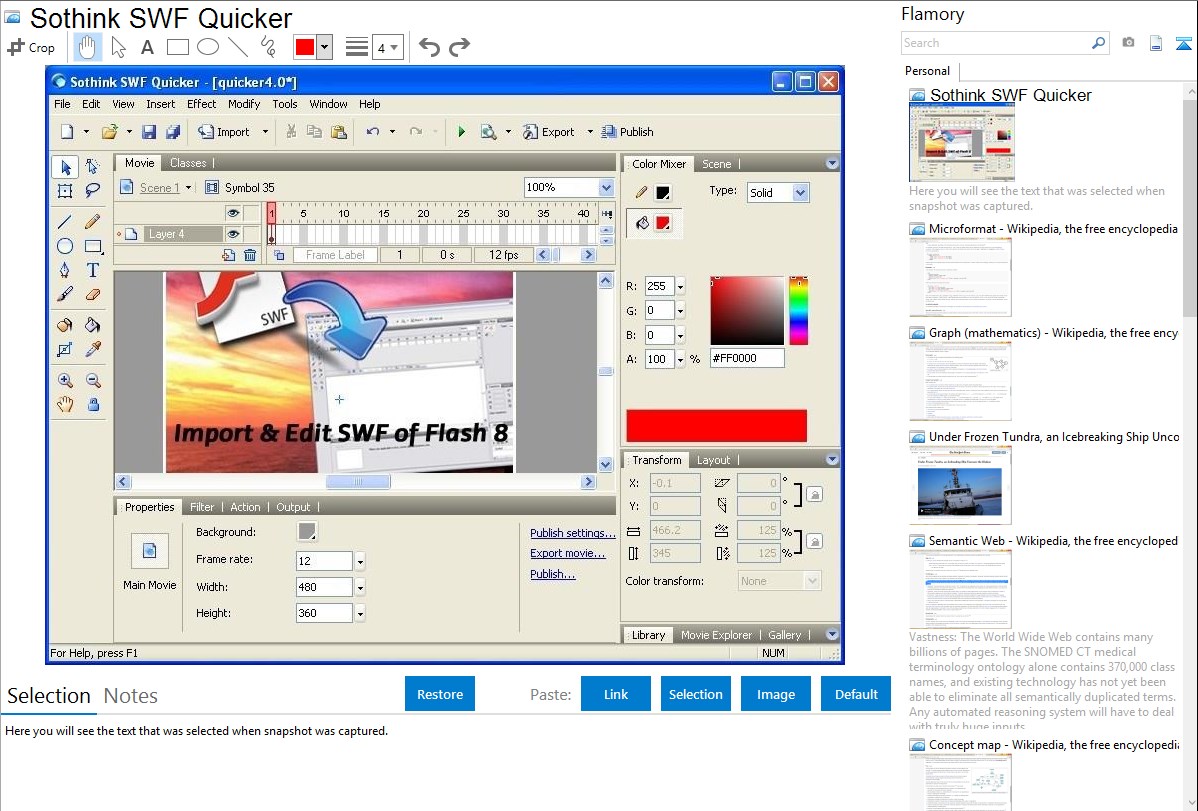Select the Eraser tool
Screen dimensions: 1198x811
93,295
